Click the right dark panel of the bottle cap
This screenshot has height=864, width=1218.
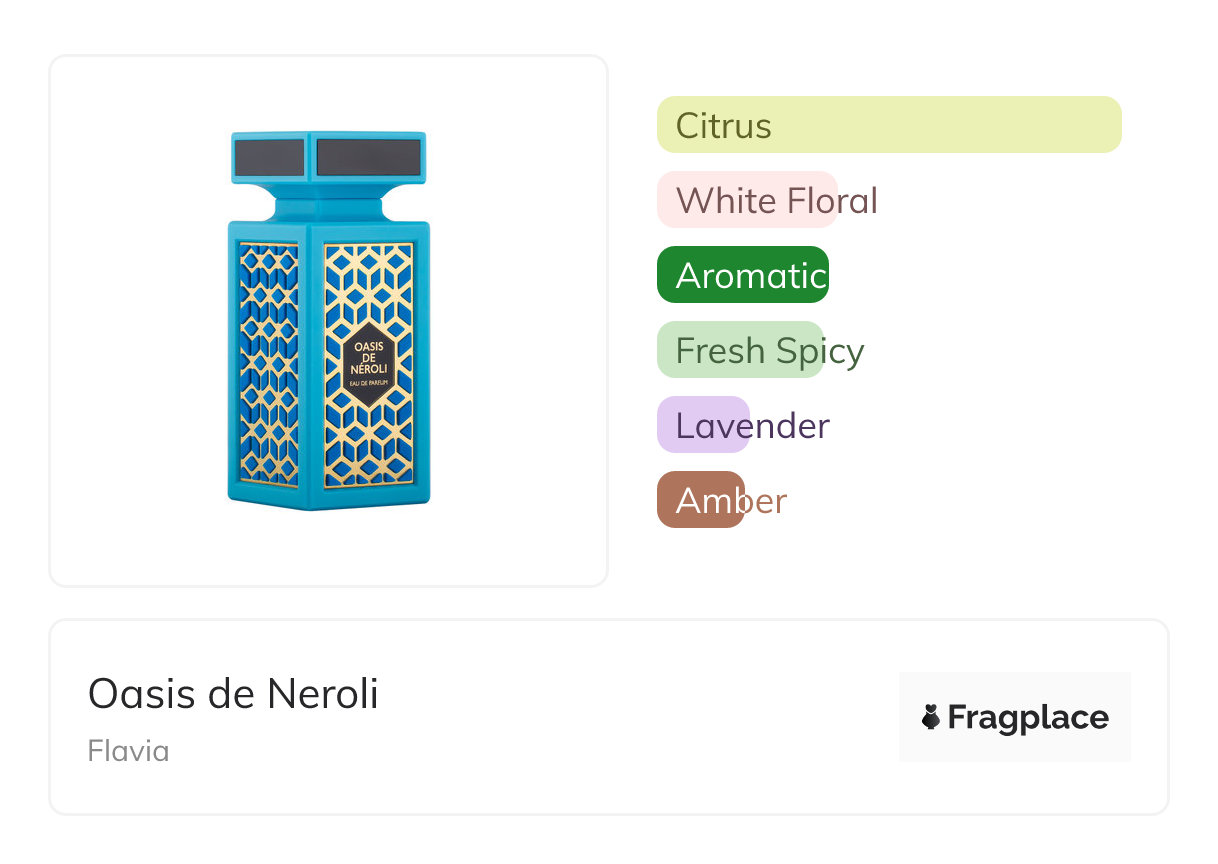[368, 157]
